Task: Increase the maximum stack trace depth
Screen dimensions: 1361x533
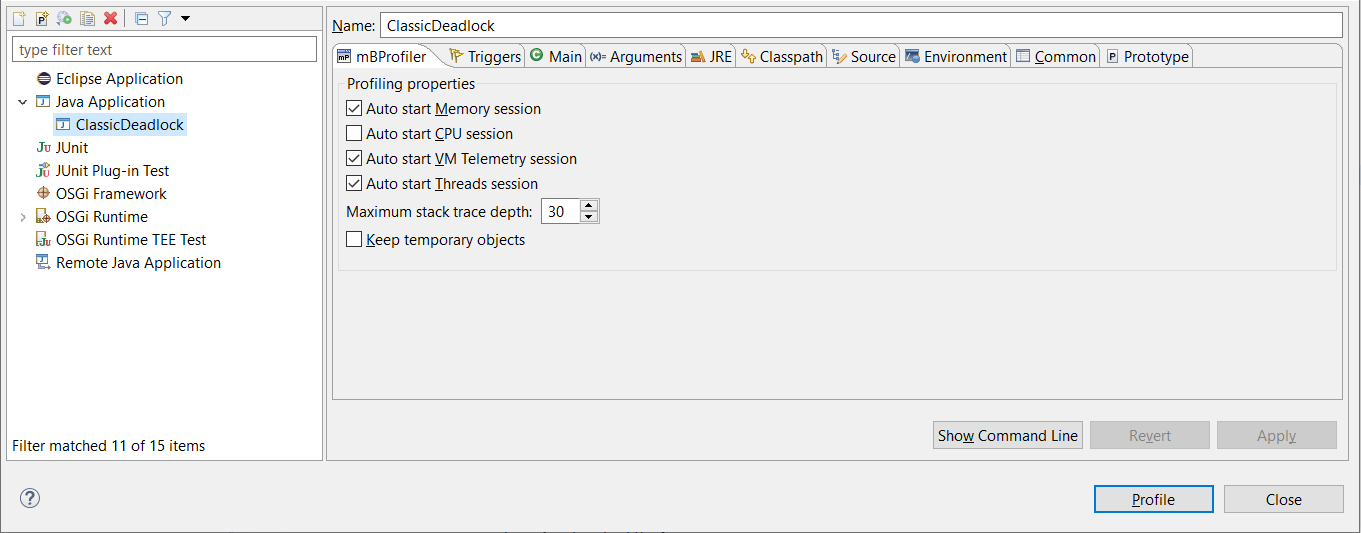Action: [589, 206]
